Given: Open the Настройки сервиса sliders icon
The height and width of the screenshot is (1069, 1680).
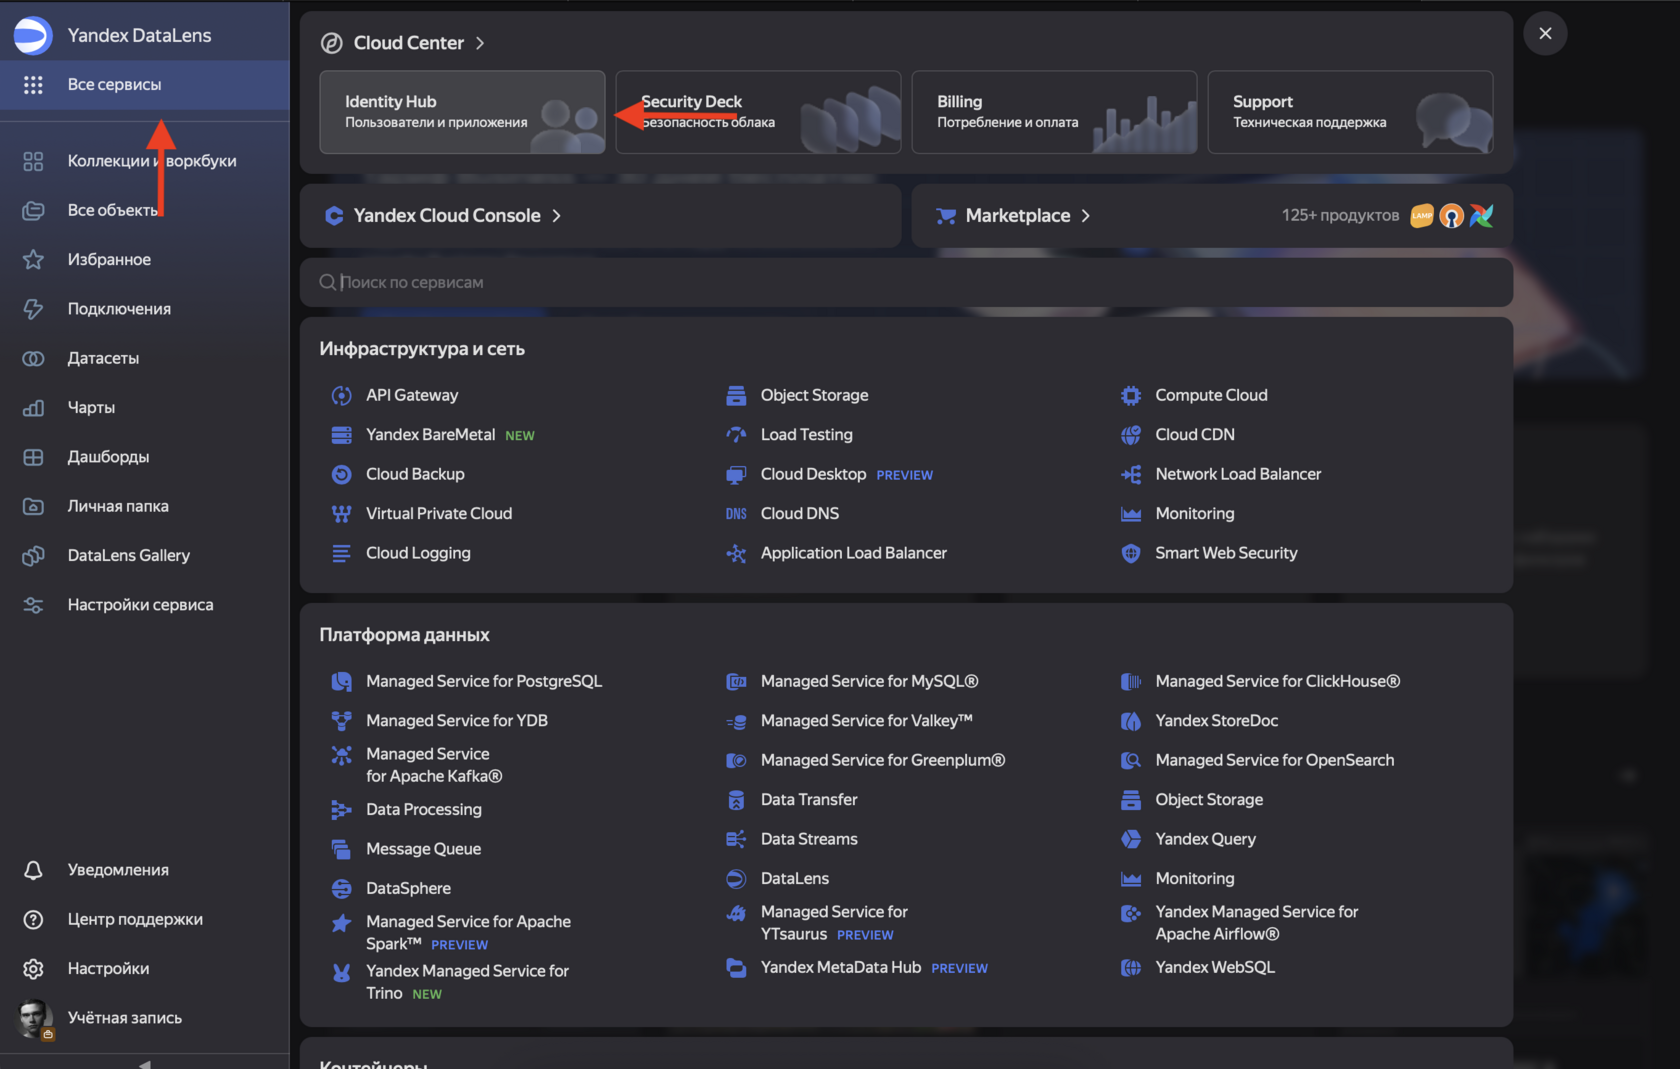Looking at the screenshot, I should click(33, 605).
